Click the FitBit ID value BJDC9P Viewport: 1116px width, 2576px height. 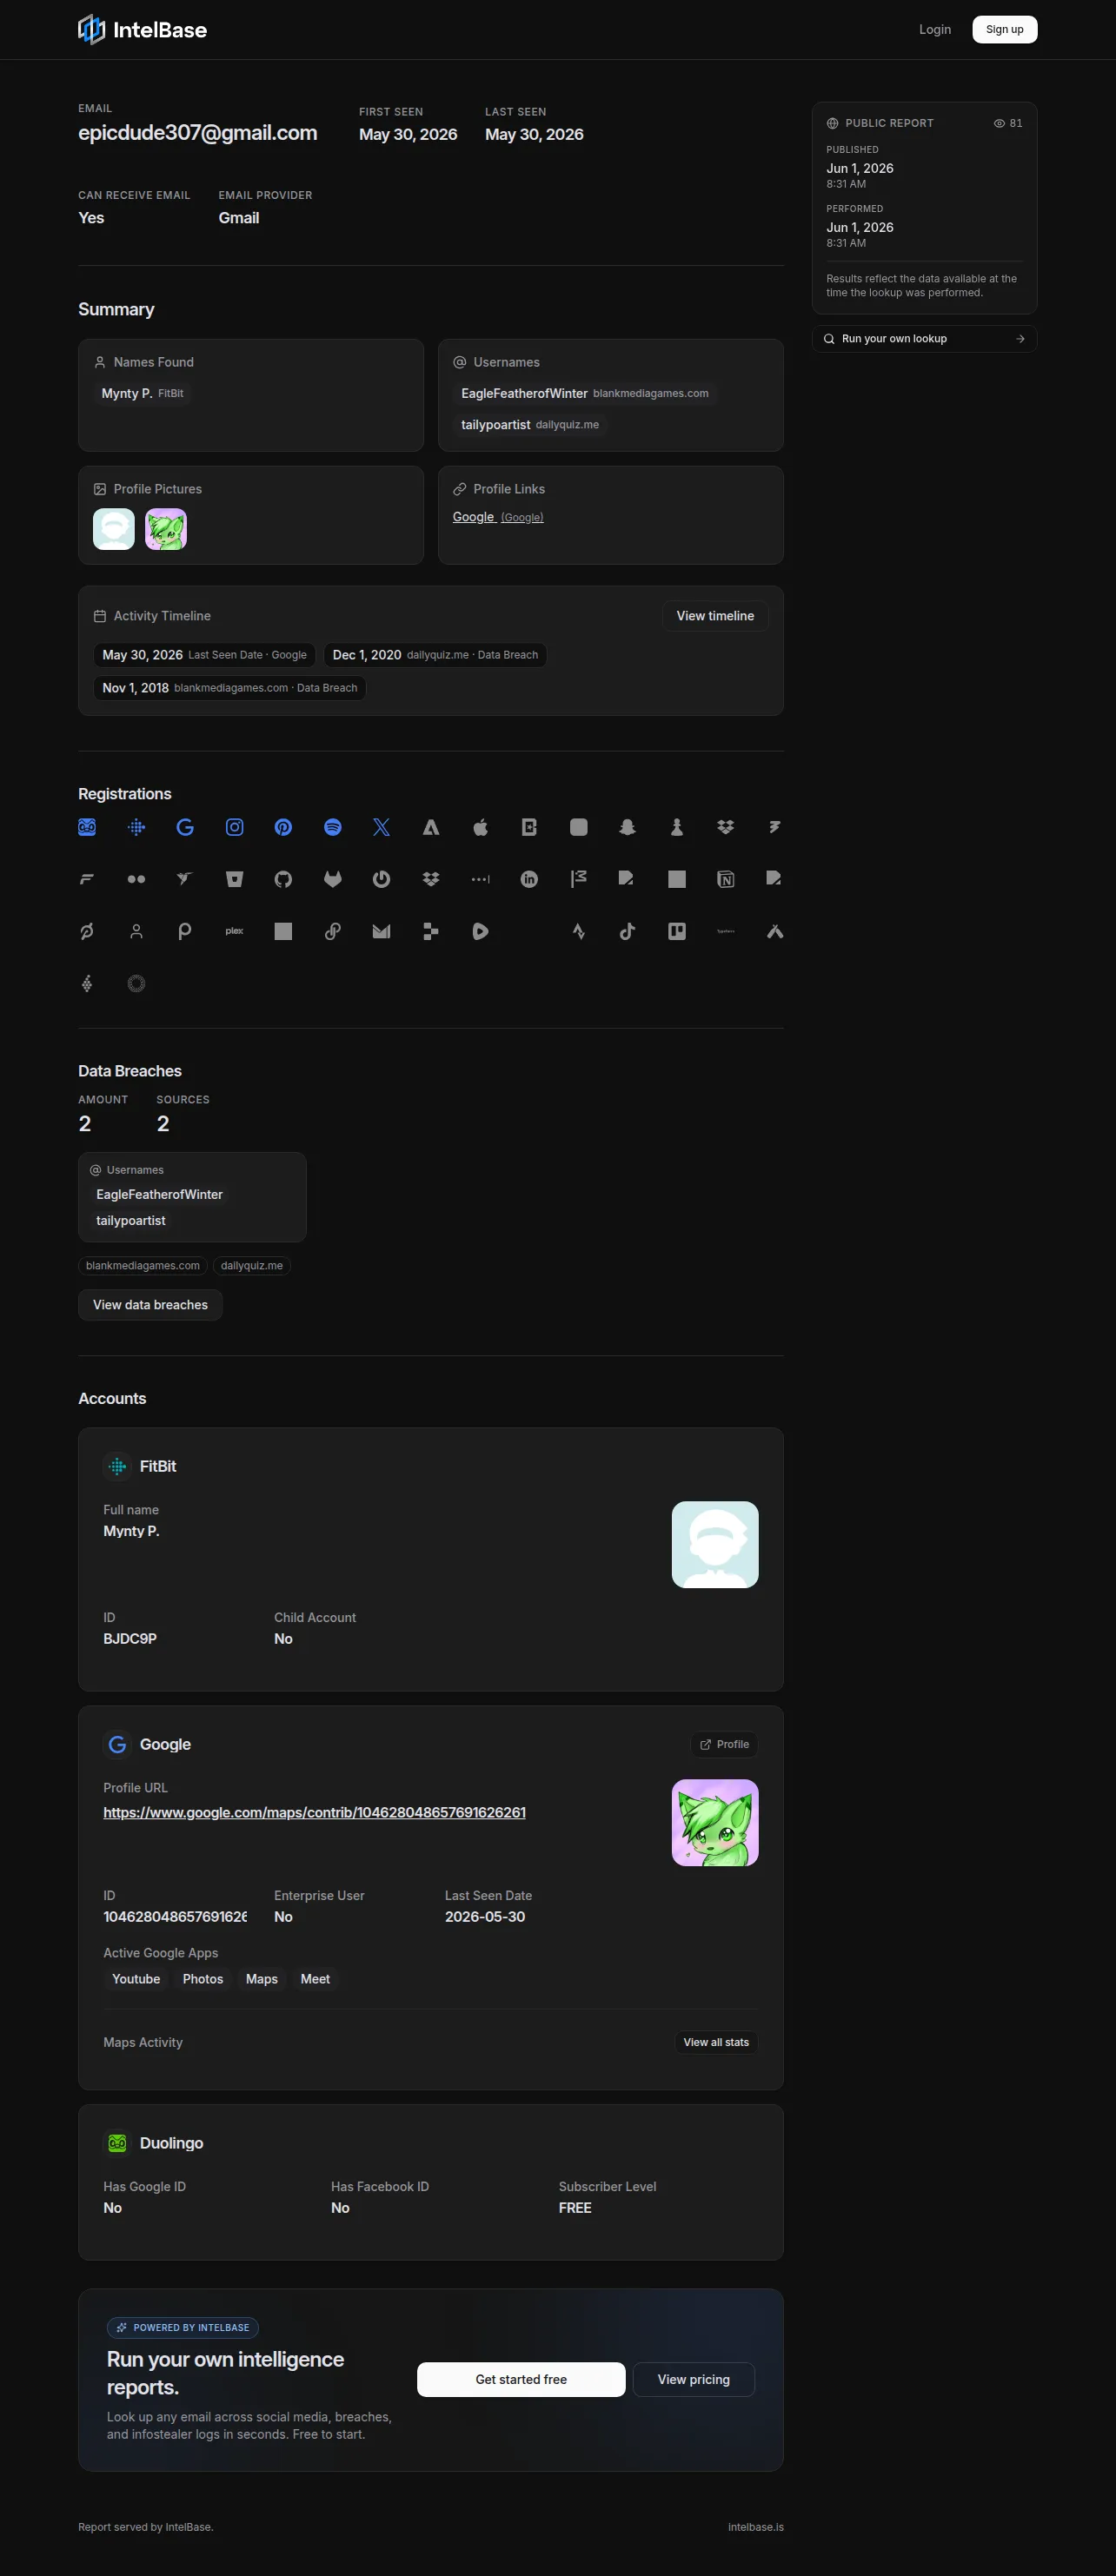pyautogui.click(x=130, y=1638)
